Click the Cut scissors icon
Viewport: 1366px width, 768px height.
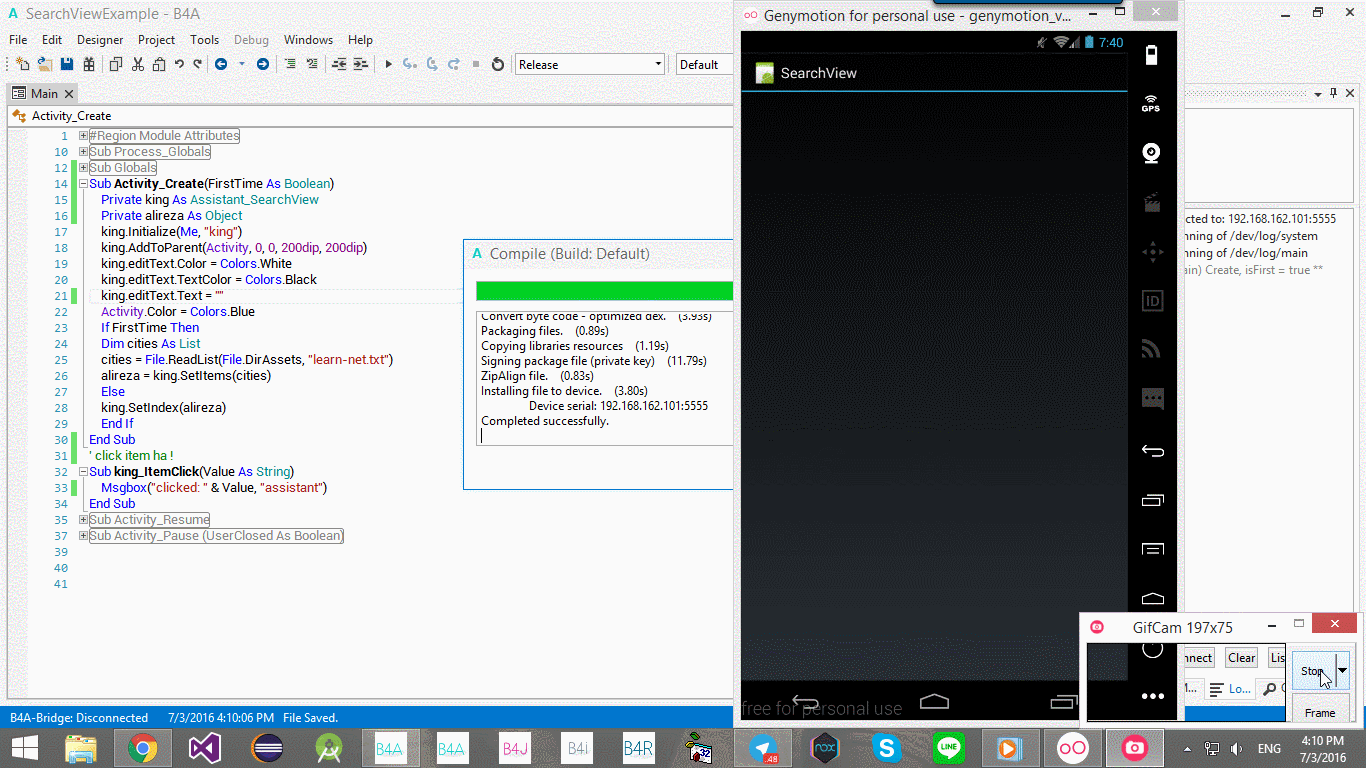point(137,64)
